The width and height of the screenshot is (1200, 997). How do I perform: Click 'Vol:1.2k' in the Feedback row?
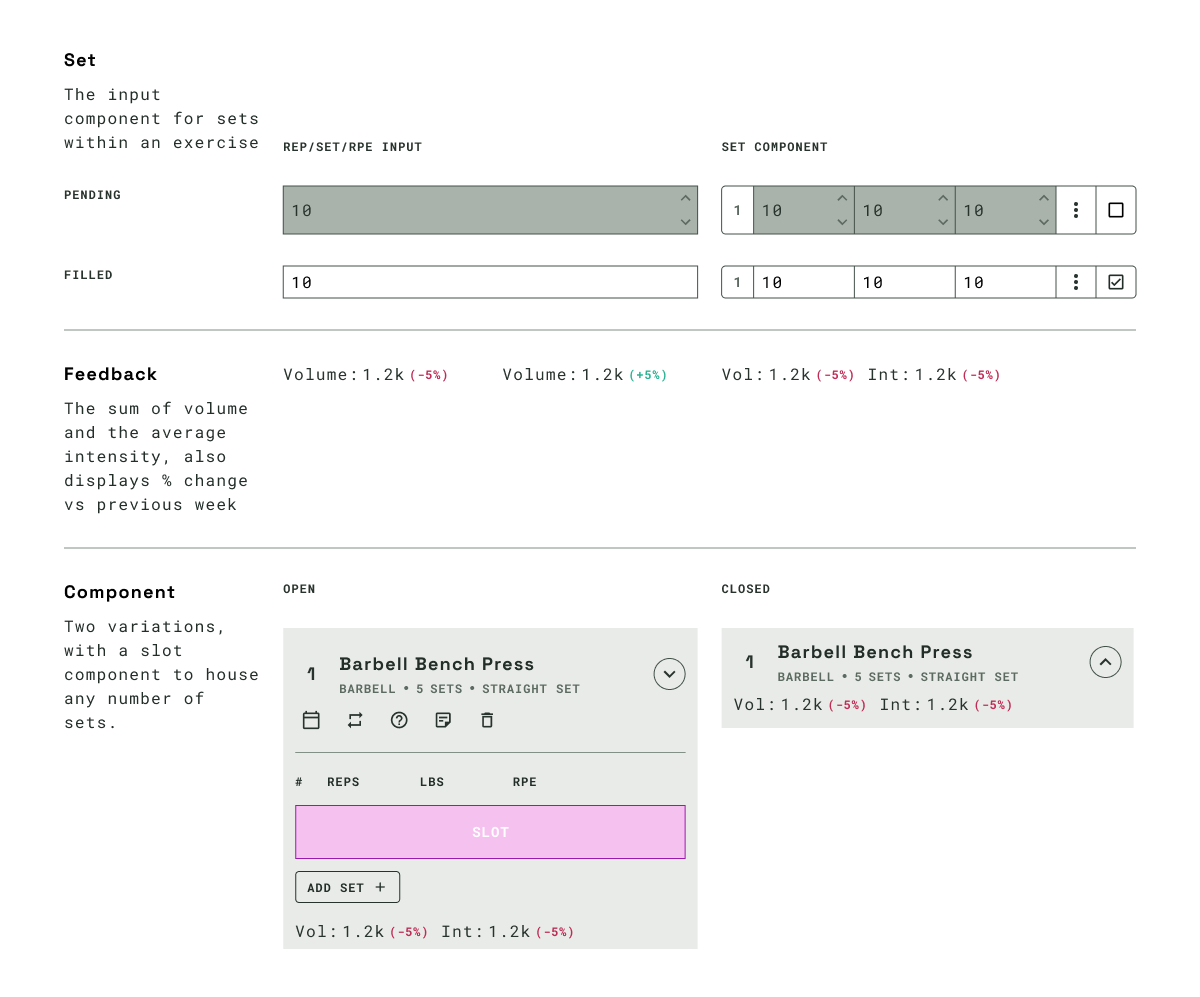point(766,375)
